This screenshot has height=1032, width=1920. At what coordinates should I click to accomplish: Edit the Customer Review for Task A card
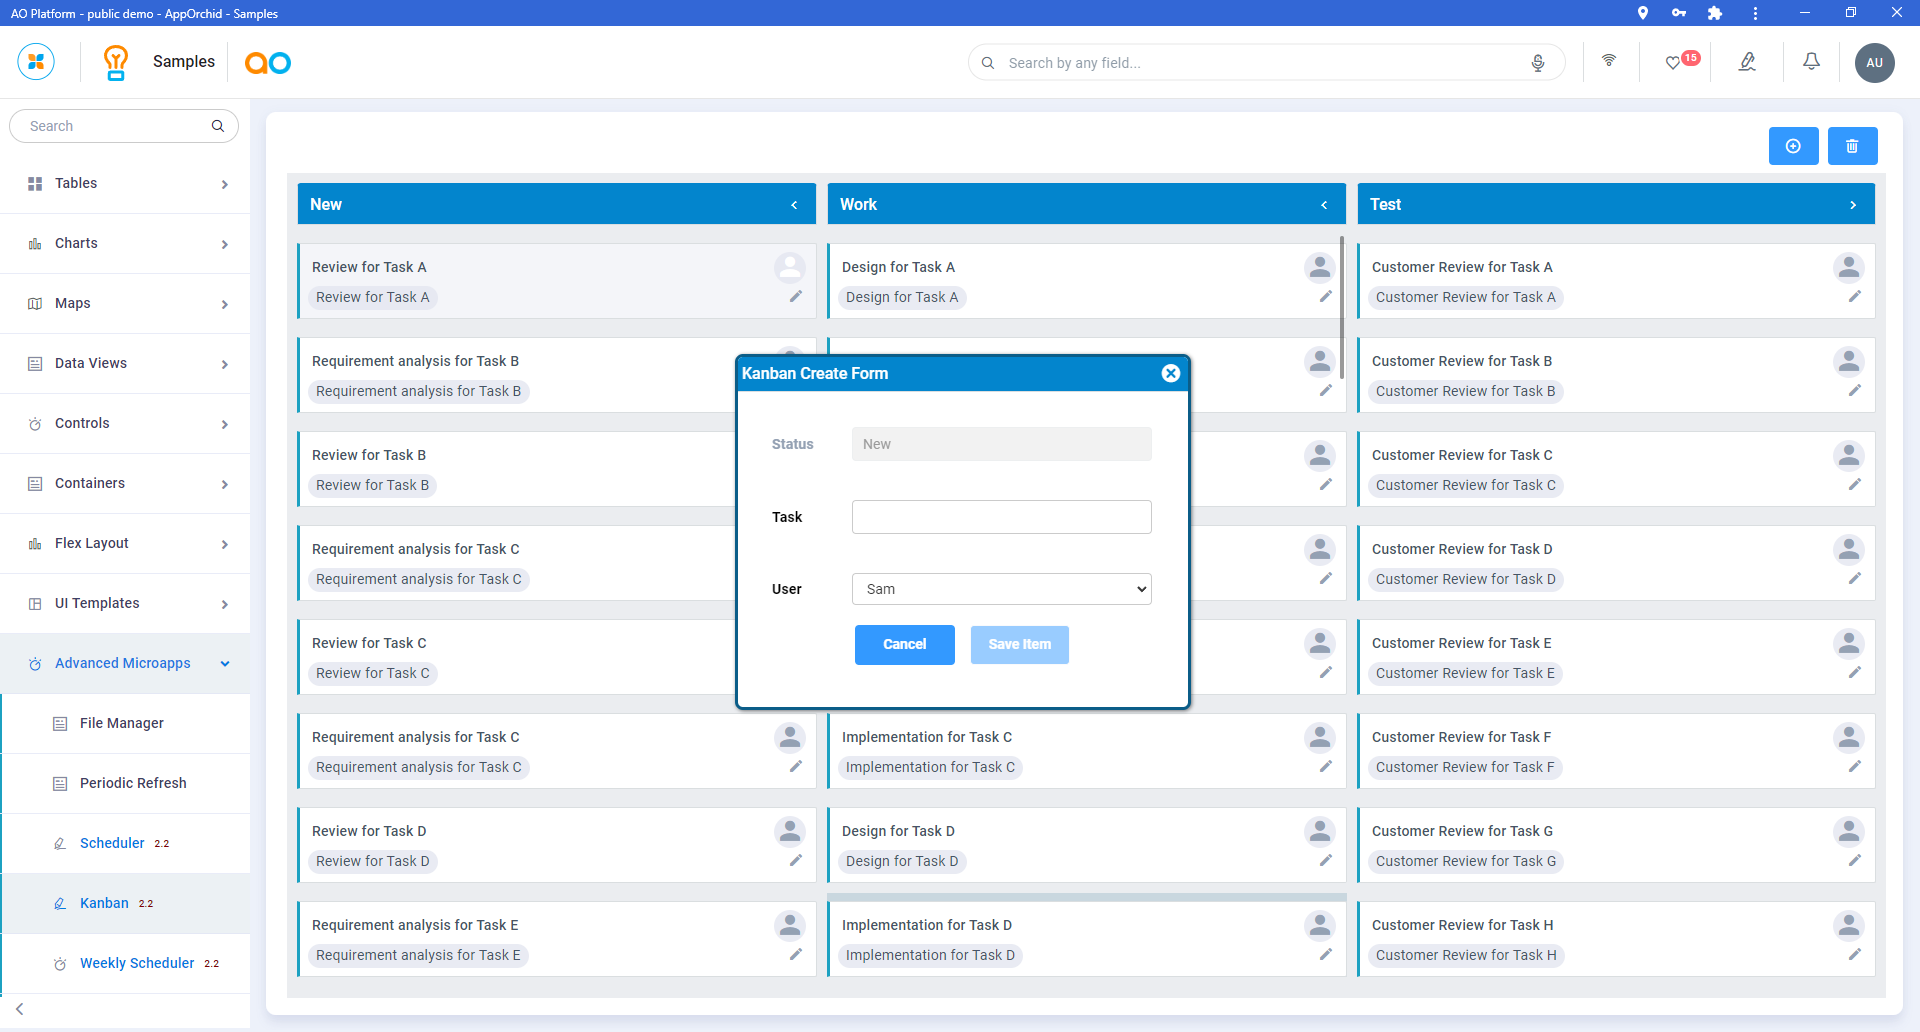pos(1854,297)
